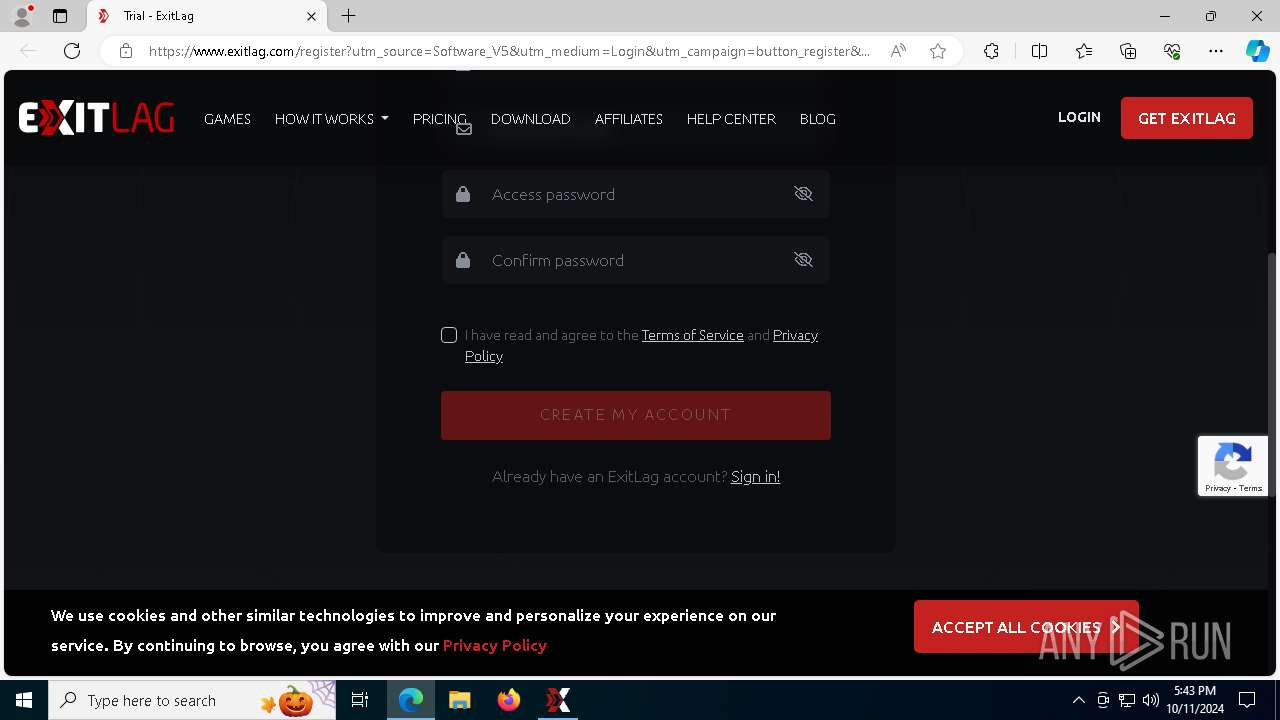Open the Favorites list icon

click(1084, 51)
